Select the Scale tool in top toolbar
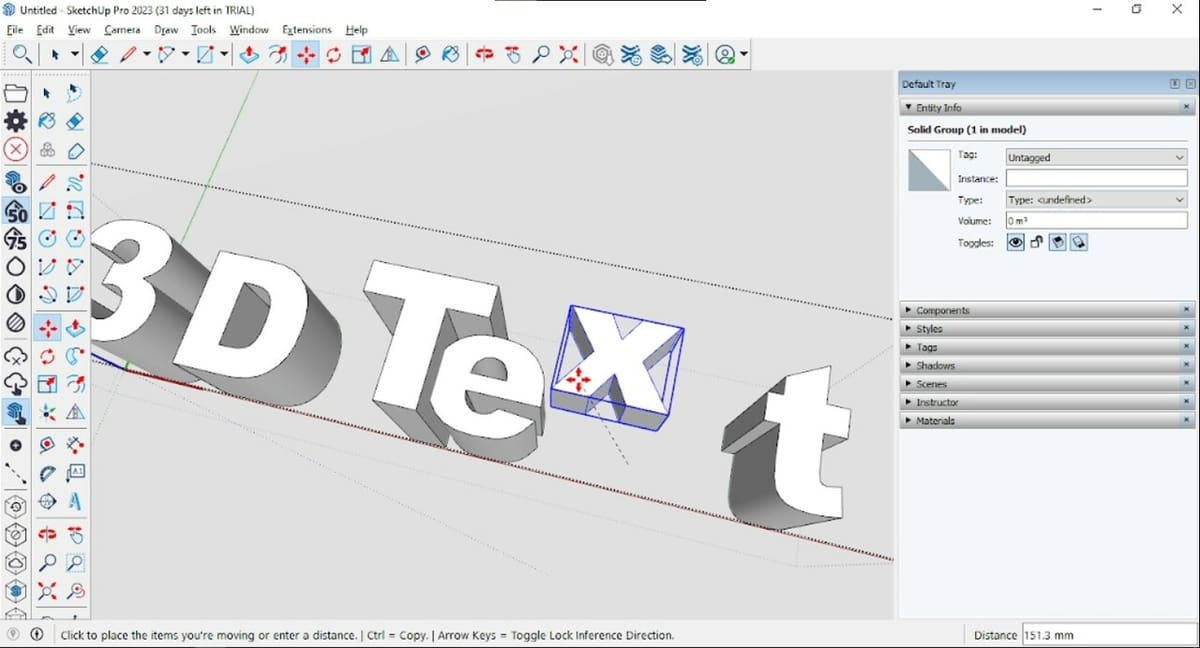The image size is (1200, 648). pos(361,55)
